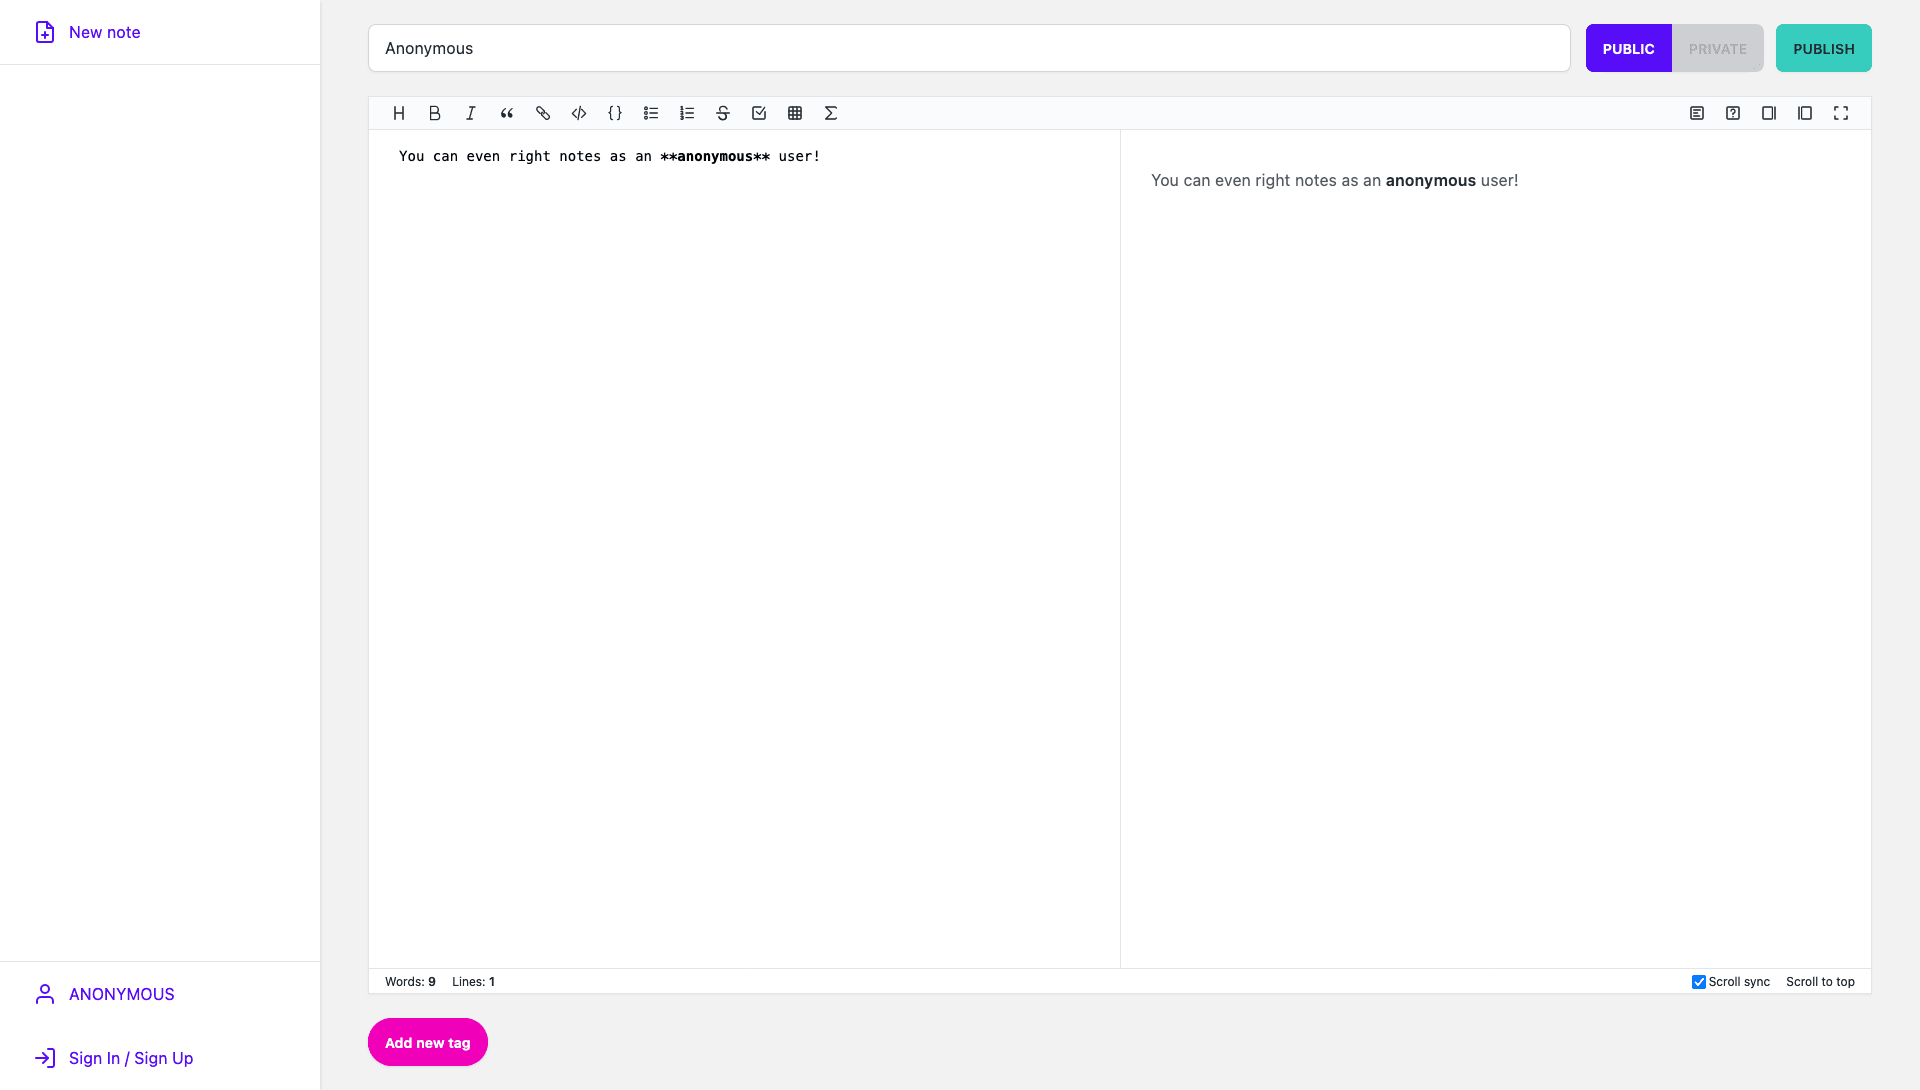Enter fullscreen mode with the expand icon
The image size is (1920, 1090).
tap(1841, 113)
